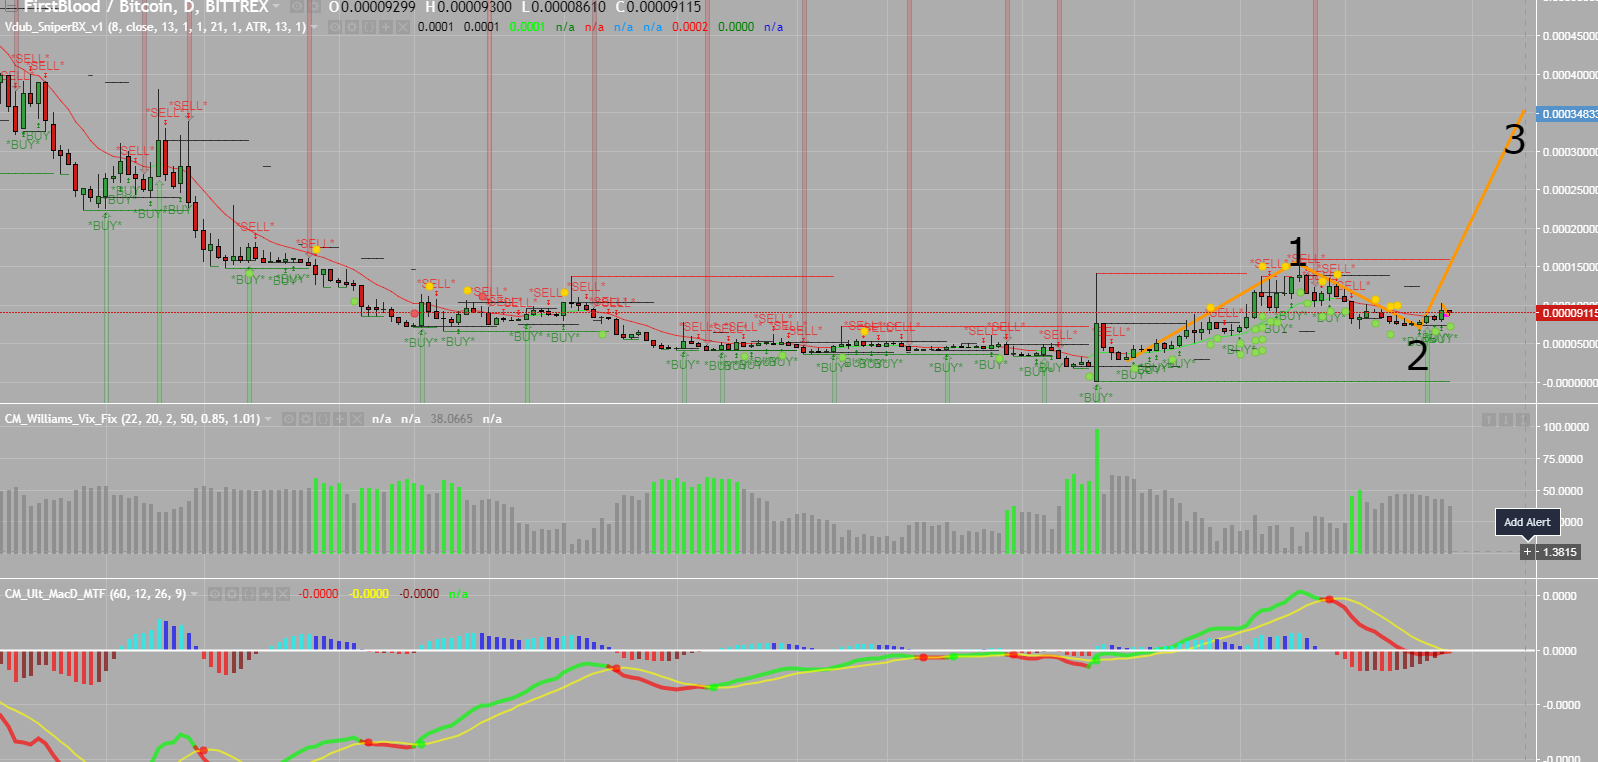Toggle visibility of Vdub_SniperBX_v1 indicator
Image resolution: width=1598 pixels, height=762 pixels.
tap(334, 27)
